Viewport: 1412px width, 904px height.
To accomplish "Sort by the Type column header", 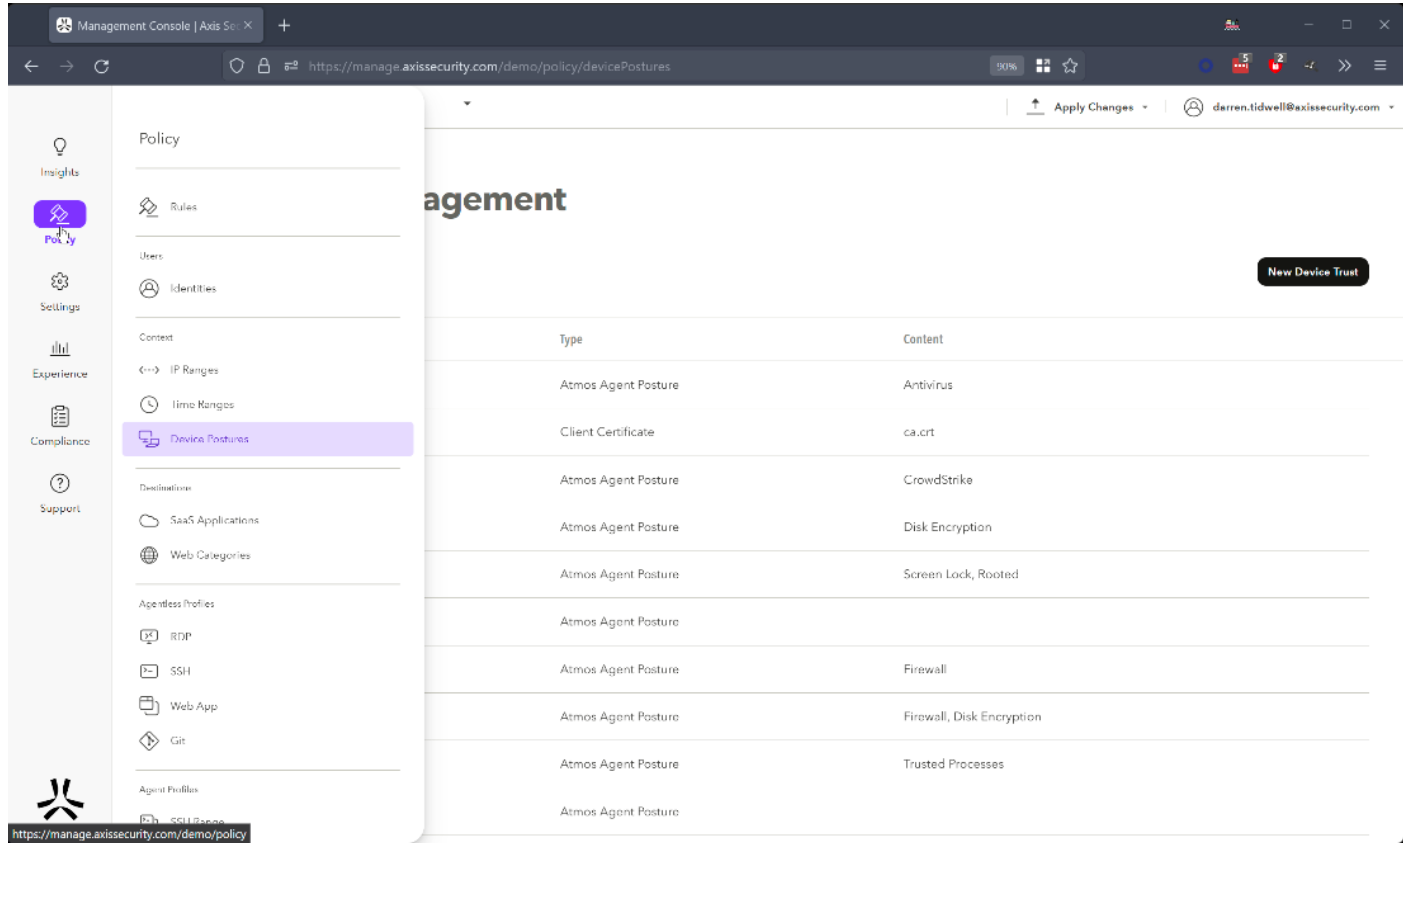I will (x=571, y=340).
